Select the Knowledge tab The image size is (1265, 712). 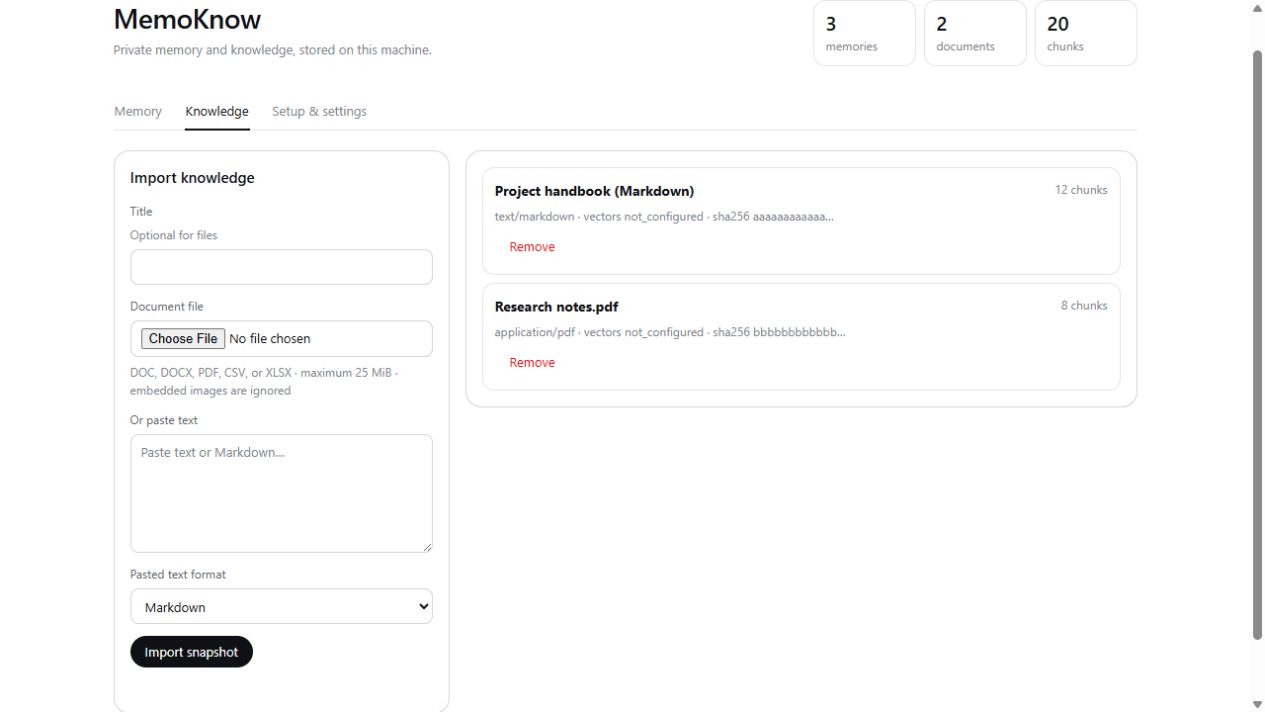tap(217, 111)
